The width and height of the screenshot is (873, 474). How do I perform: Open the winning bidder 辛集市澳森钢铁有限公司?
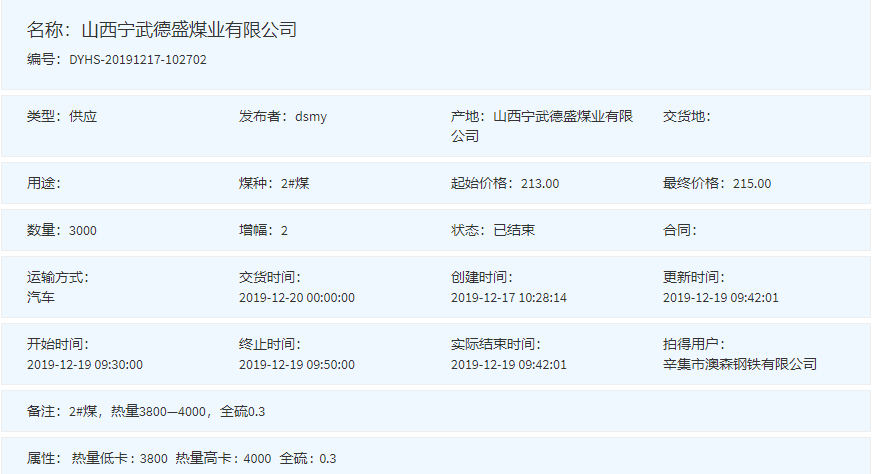click(740, 364)
